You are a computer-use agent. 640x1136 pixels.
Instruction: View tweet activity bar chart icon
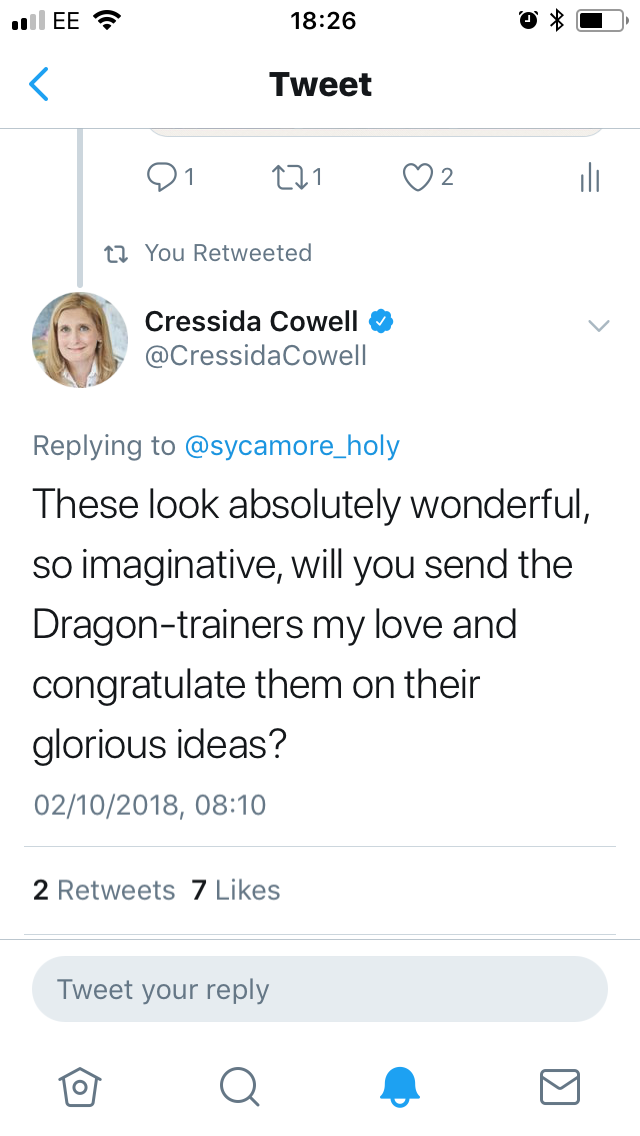point(590,178)
